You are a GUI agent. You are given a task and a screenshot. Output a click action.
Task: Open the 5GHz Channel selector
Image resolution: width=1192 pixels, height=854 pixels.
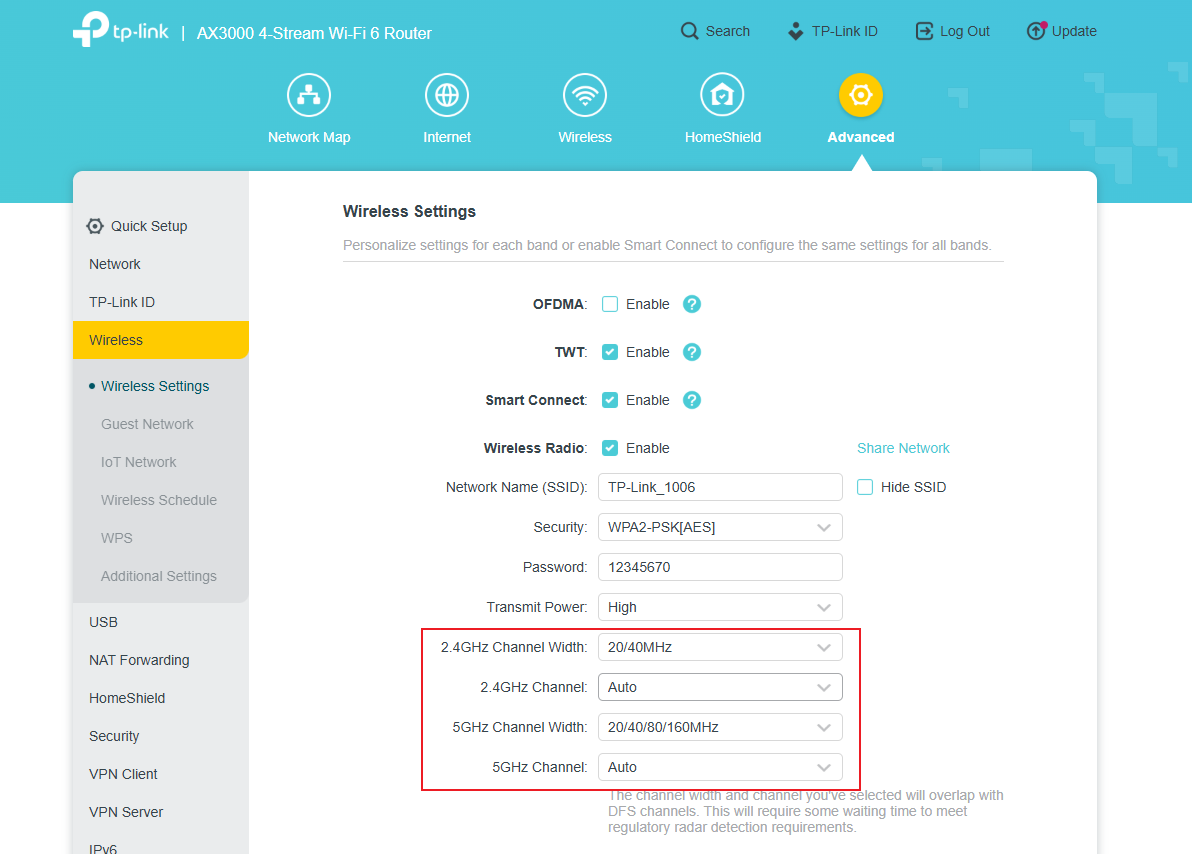tap(720, 767)
